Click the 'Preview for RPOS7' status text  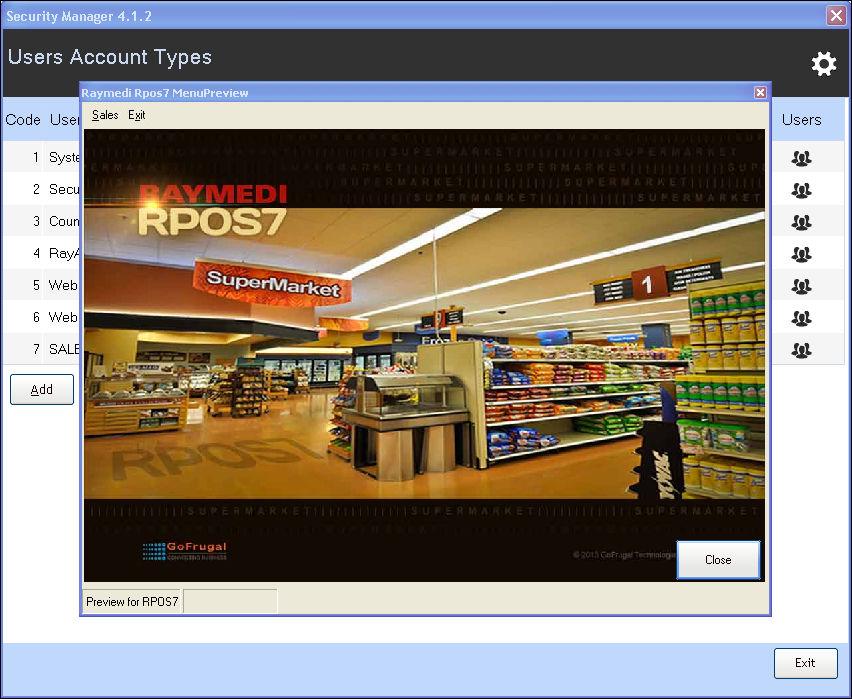click(132, 602)
